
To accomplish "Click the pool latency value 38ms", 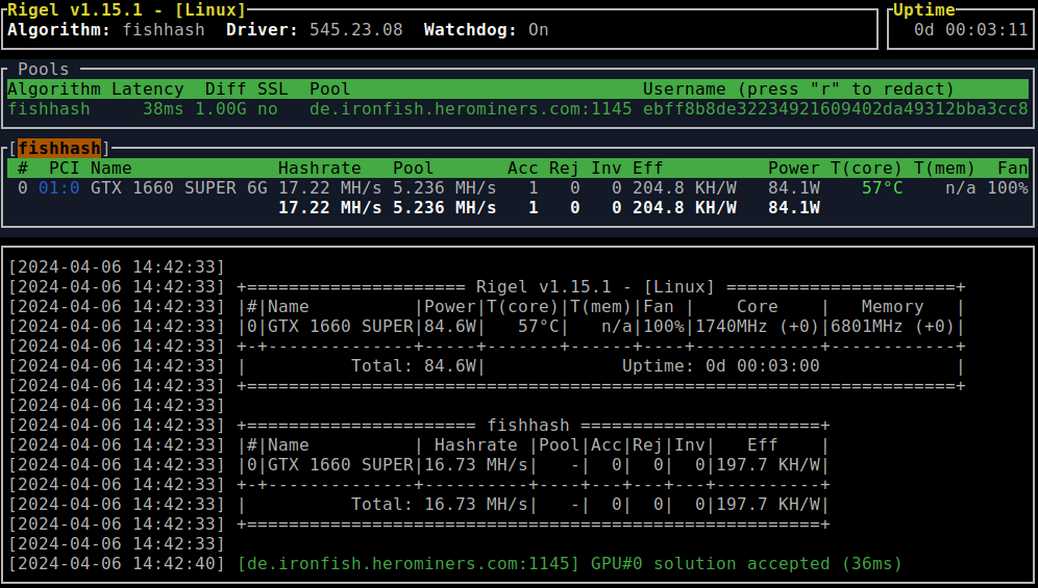I will [163, 109].
